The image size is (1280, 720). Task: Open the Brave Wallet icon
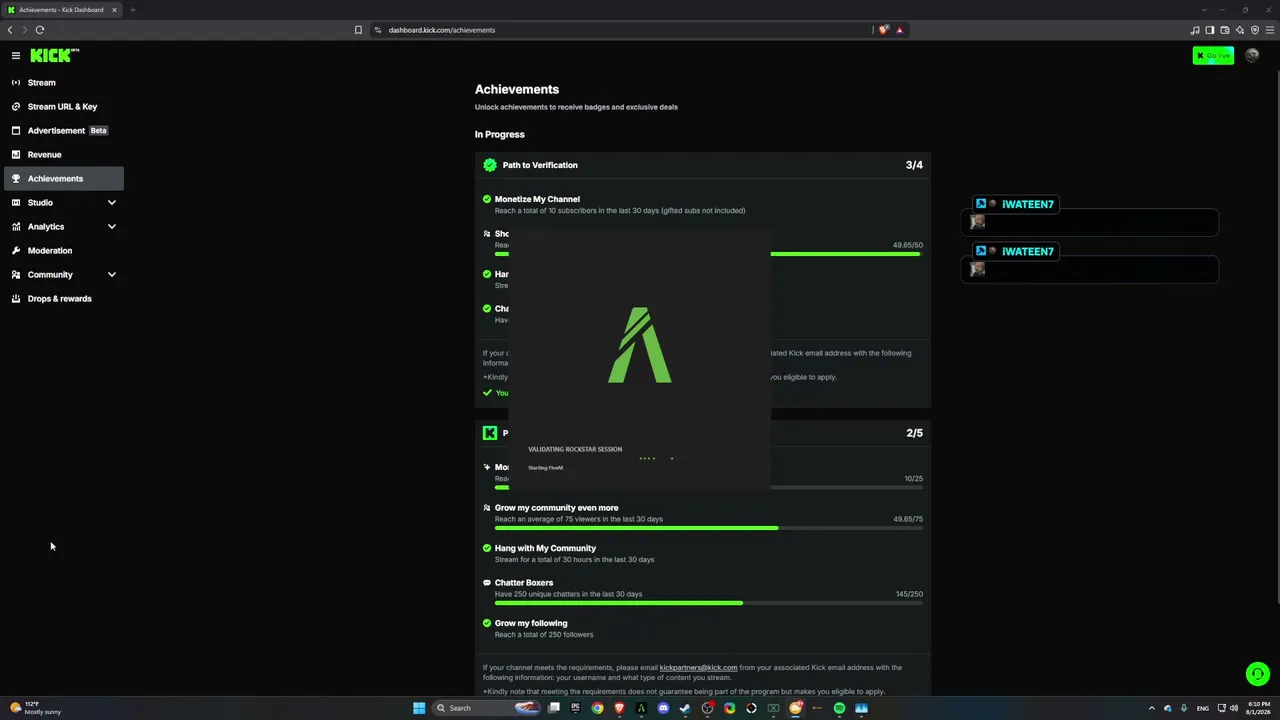1225,30
